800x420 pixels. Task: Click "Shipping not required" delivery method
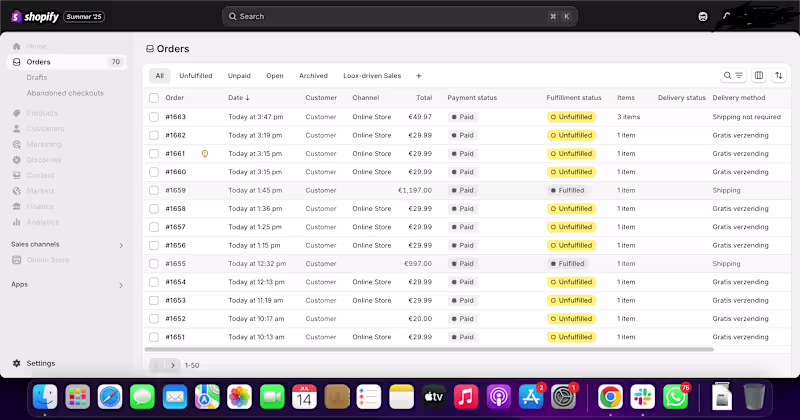(746, 117)
